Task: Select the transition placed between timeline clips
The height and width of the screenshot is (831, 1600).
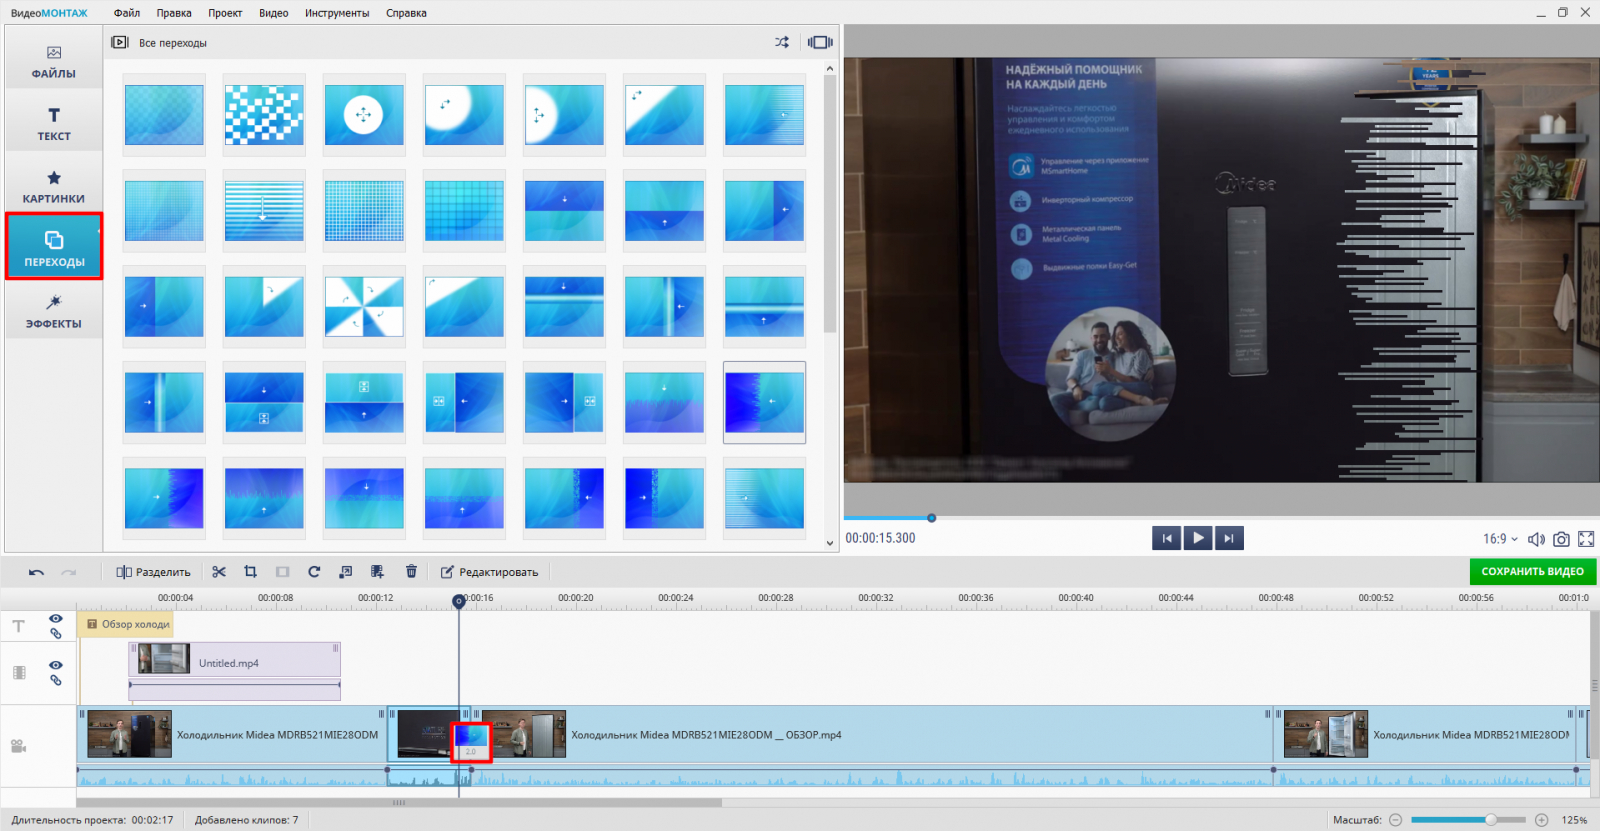Action: [471, 742]
